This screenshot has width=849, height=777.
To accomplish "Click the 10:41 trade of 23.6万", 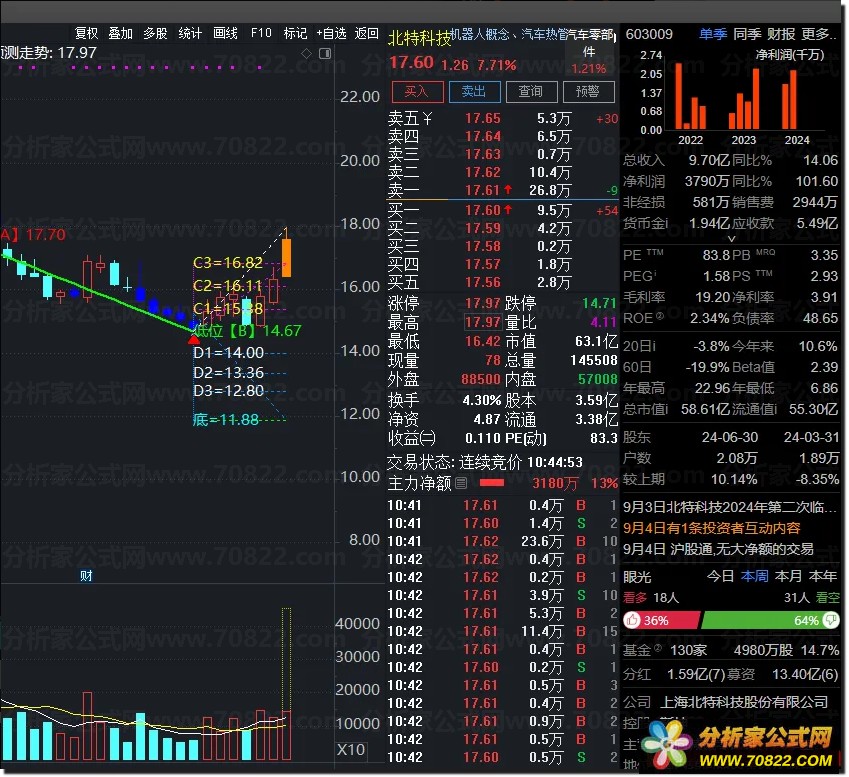I will [x=502, y=541].
